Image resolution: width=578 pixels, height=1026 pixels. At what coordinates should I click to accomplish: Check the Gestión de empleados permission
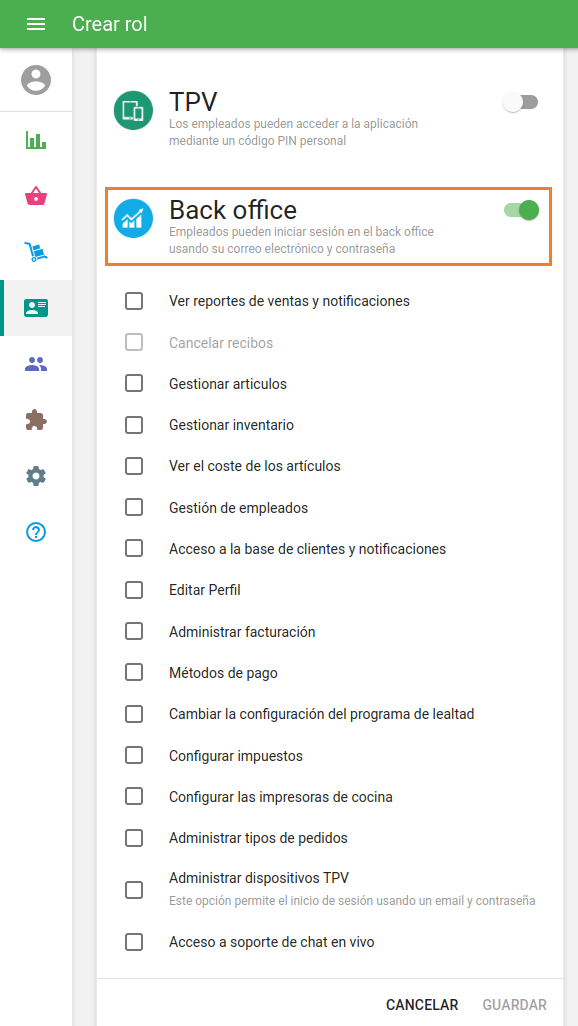tap(134, 507)
